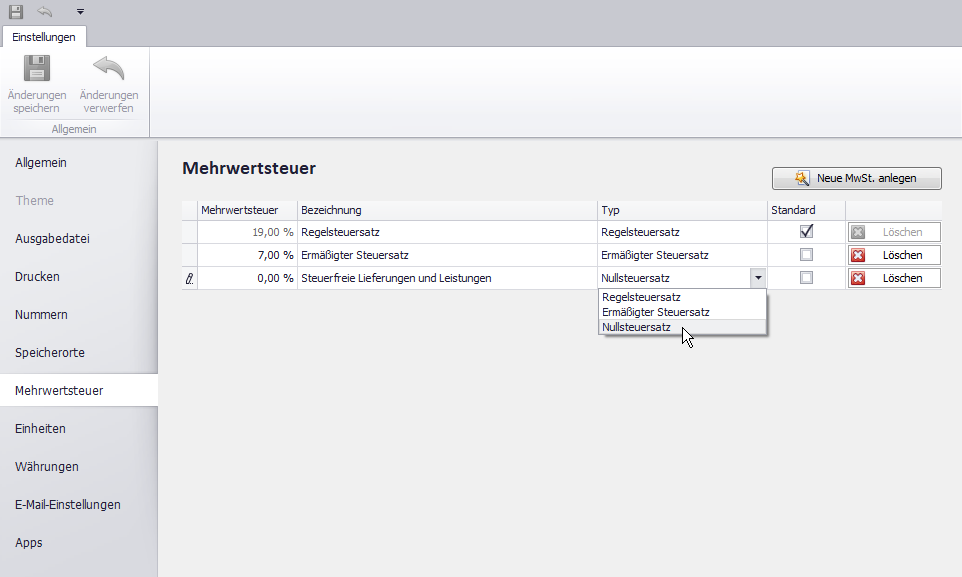Click Ermäßigter Steuersatz in Bezeichnung column
The width and height of the screenshot is (962, 577).
[447, 255]
